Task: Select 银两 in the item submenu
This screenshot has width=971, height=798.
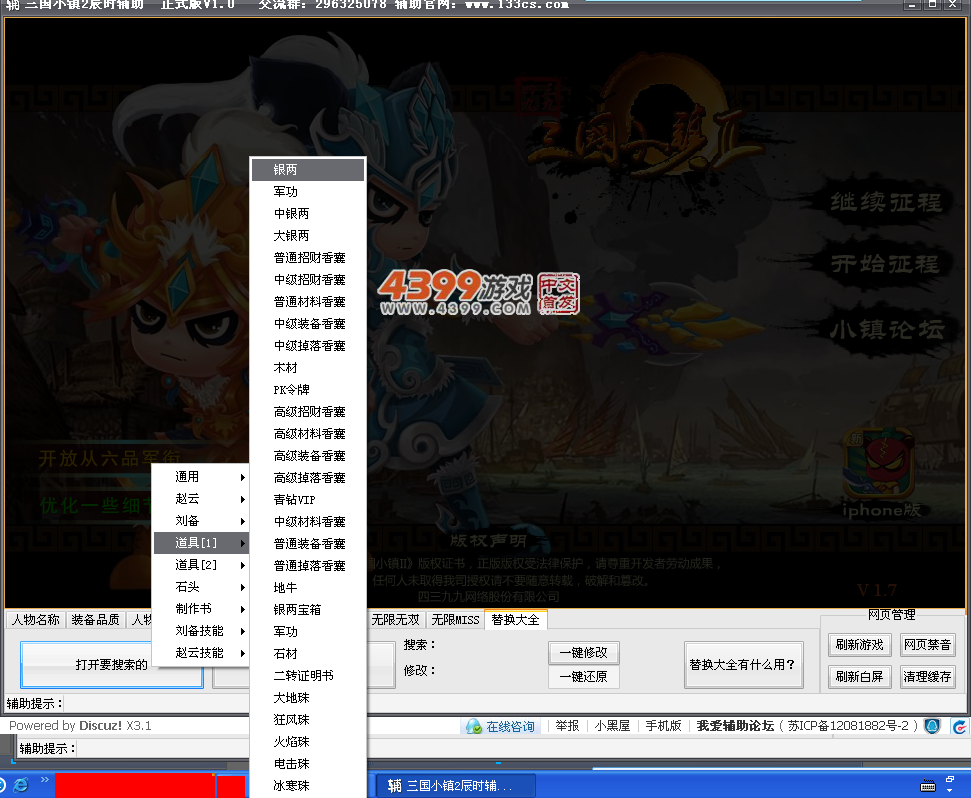Action: [308, 170]
